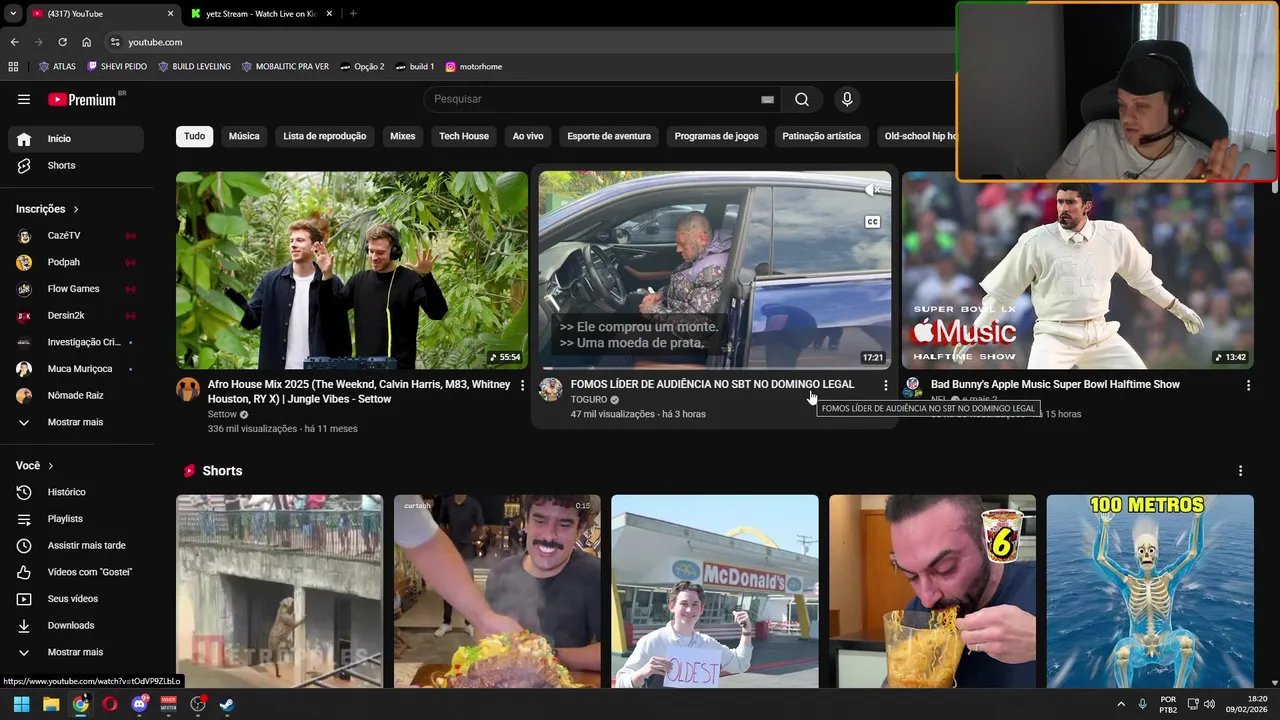This screenshot has height=720, width=1280.
Task: Toggle closed captions on TOGURO preview
Action: click(x=872, y=222)
